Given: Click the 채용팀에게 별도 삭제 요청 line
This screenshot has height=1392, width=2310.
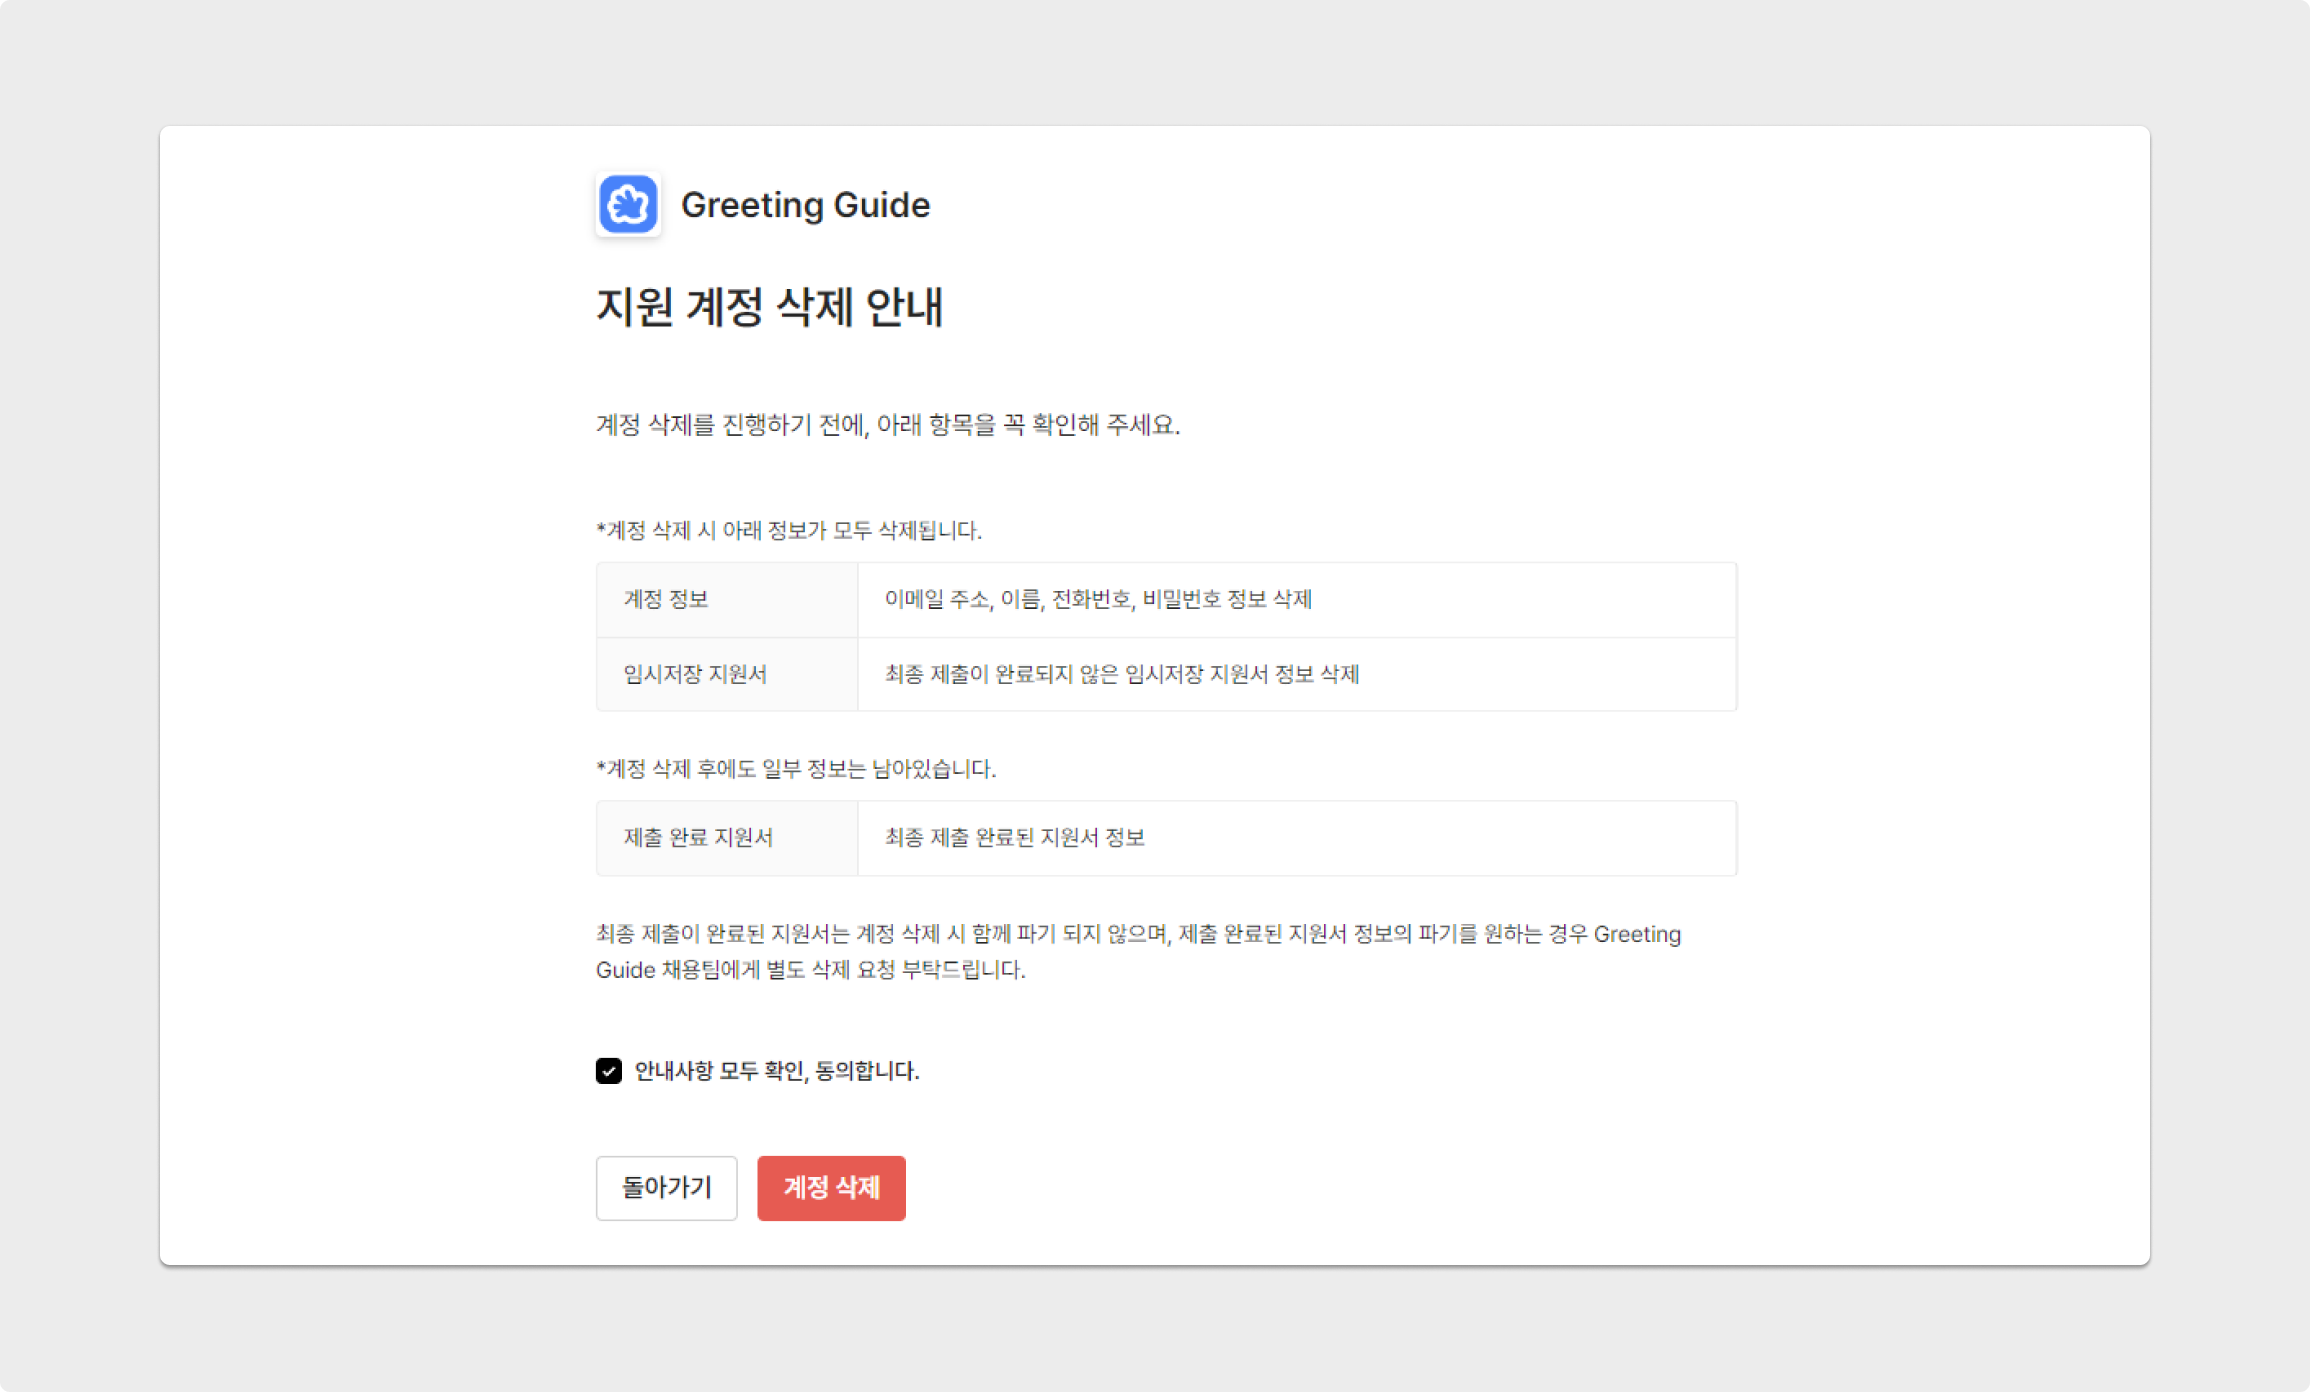Looking at the screenshot, I should [x=810, y=970].
